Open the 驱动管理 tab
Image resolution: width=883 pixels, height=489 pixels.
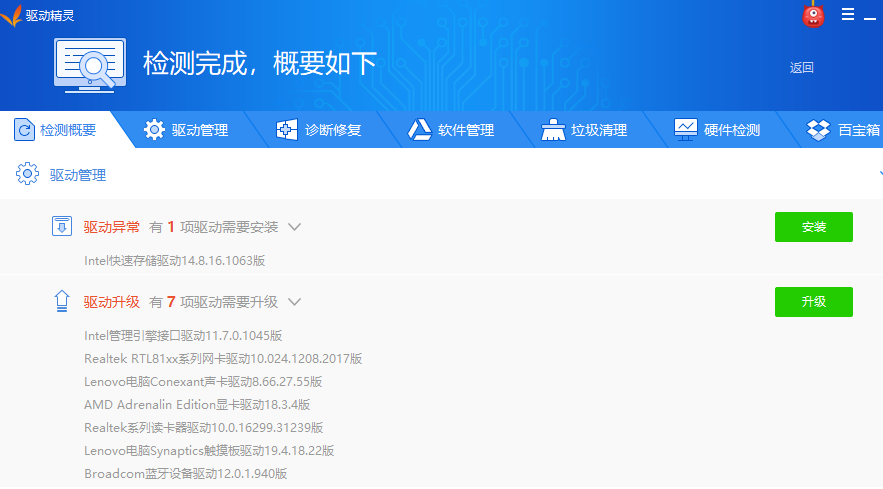[187, 130]
